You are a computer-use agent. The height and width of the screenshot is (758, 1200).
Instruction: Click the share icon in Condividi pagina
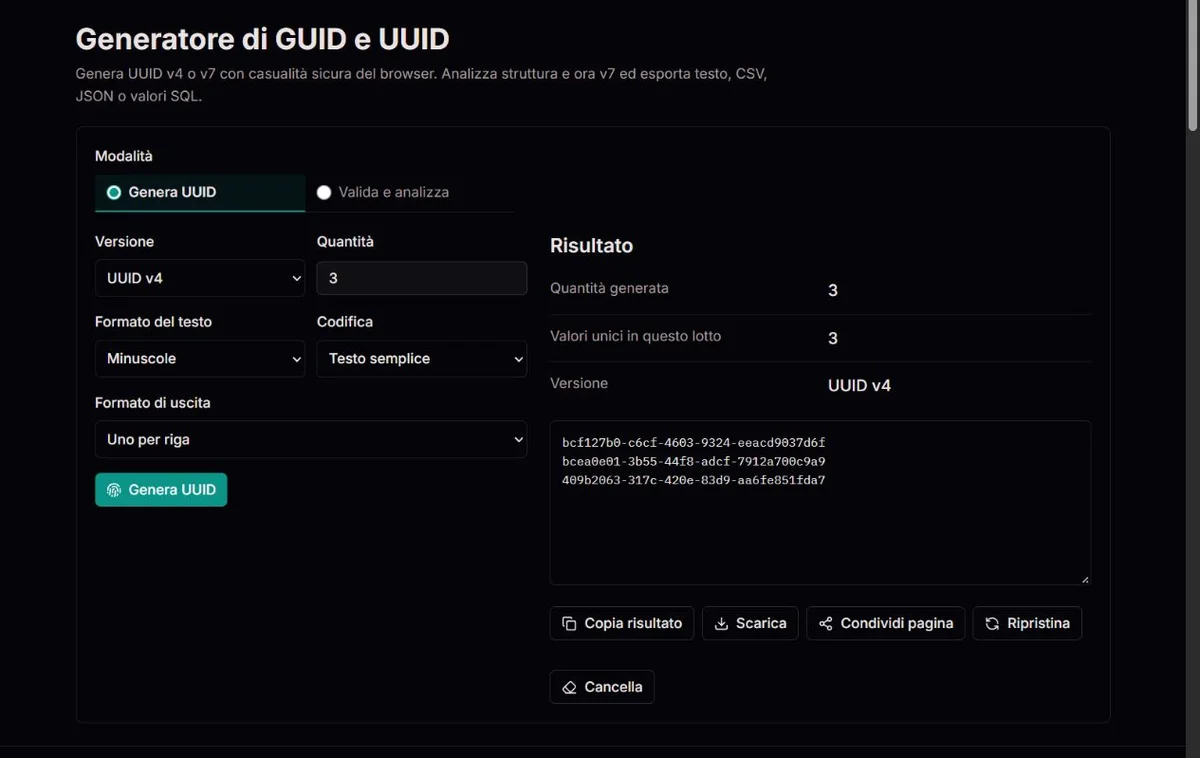pos(826,623)
